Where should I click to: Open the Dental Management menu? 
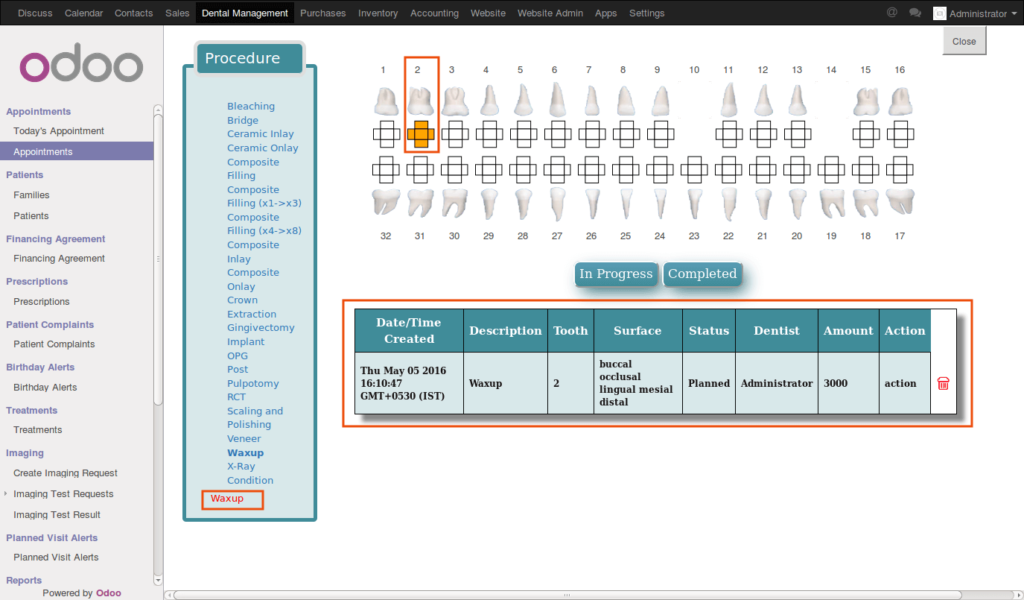point(245,12)
